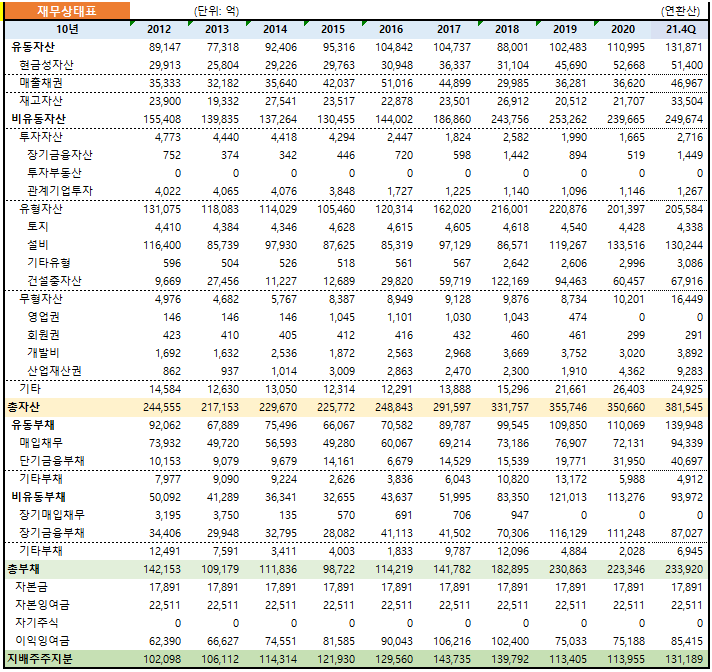Click the 21.4Q 총자산 value 381,545
Viewport: 712px width, 672px height.
click(684, 407)
